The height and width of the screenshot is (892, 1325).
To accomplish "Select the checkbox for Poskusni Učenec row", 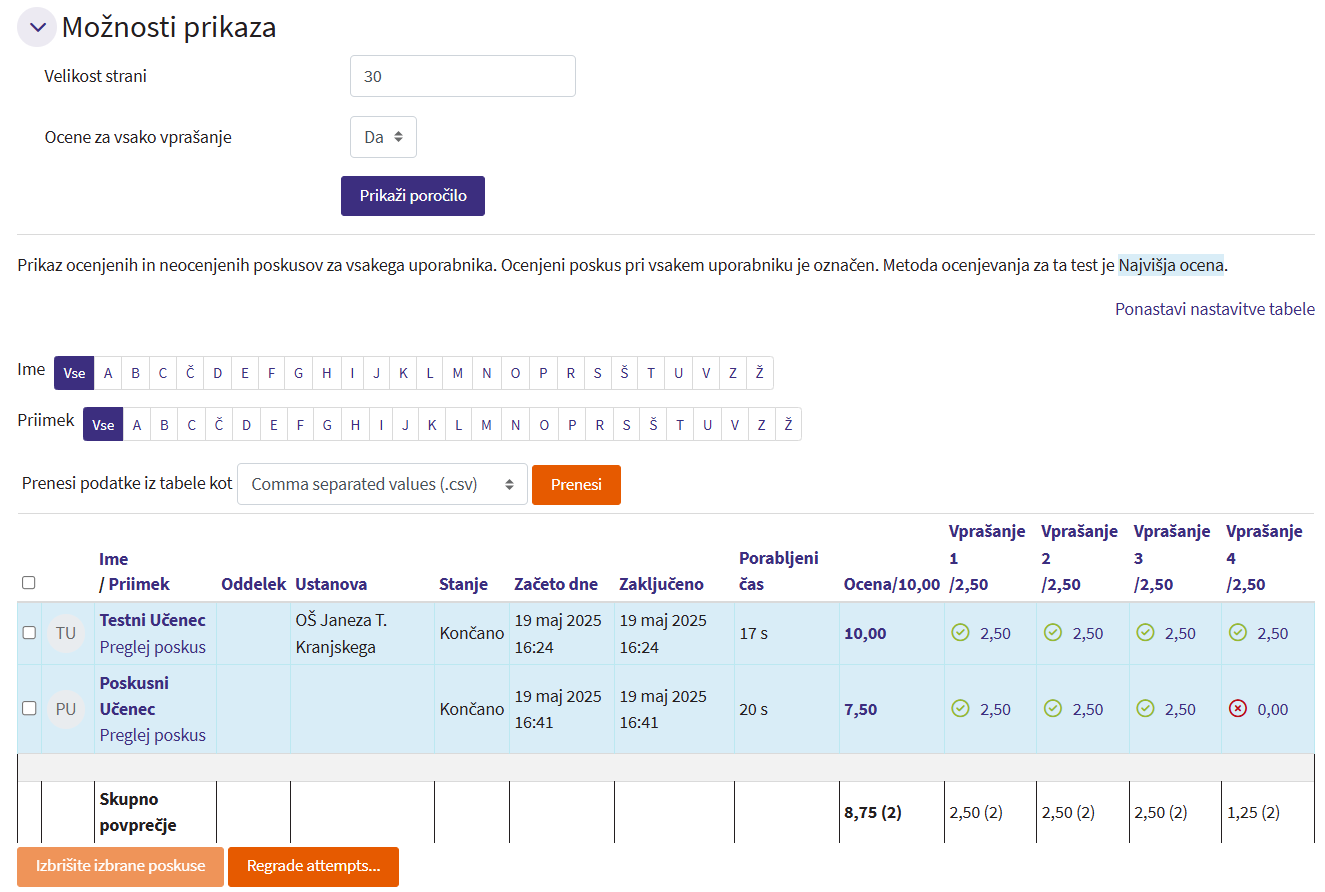I will [x=29, y=708].
